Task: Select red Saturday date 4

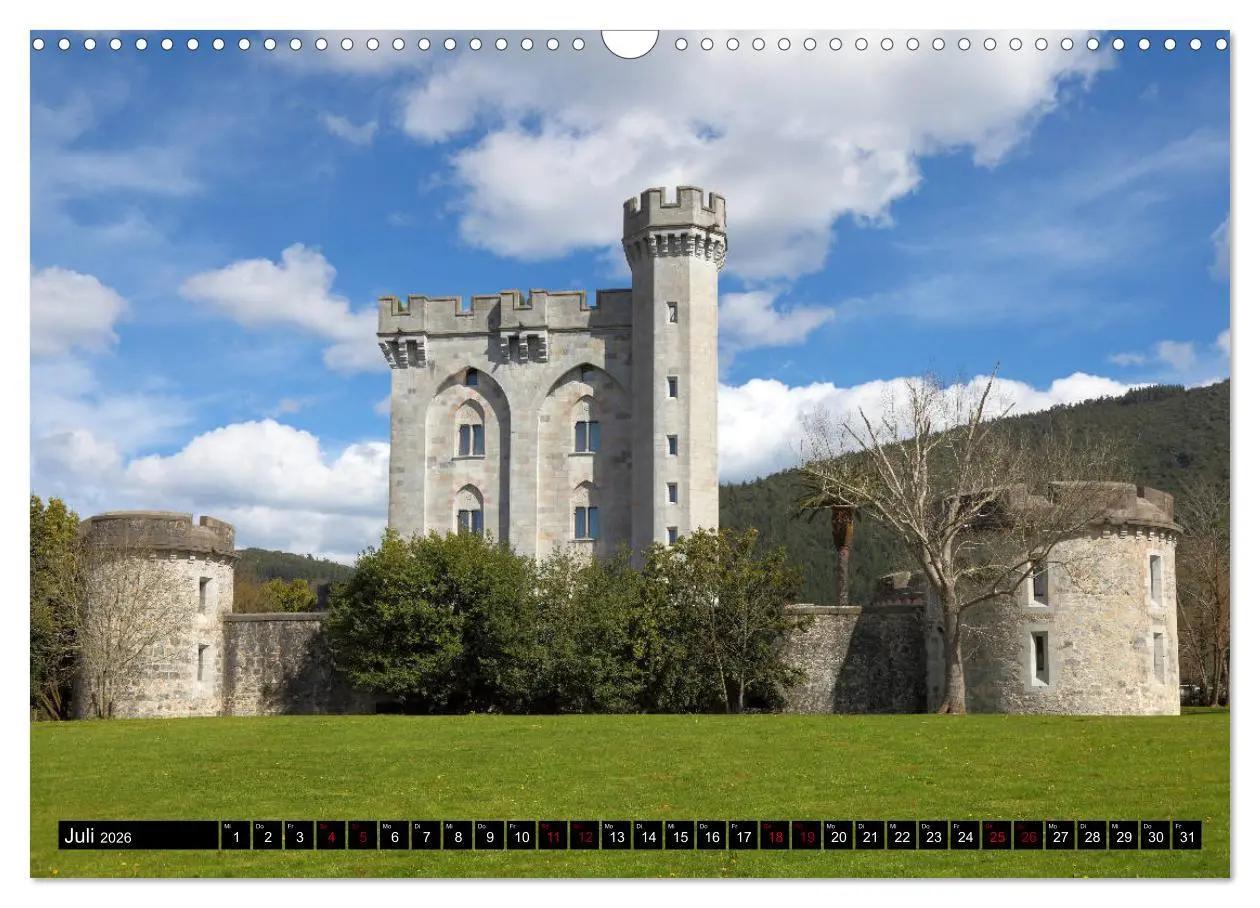Action: (330, 837)
